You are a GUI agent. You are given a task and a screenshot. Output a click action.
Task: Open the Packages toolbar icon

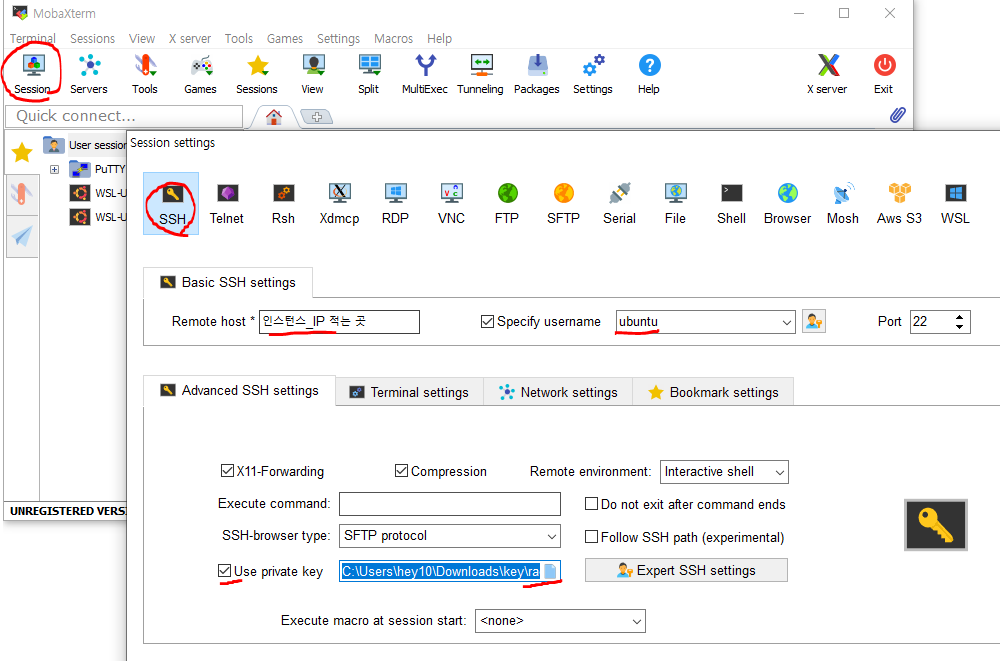[x=537, y=74]
